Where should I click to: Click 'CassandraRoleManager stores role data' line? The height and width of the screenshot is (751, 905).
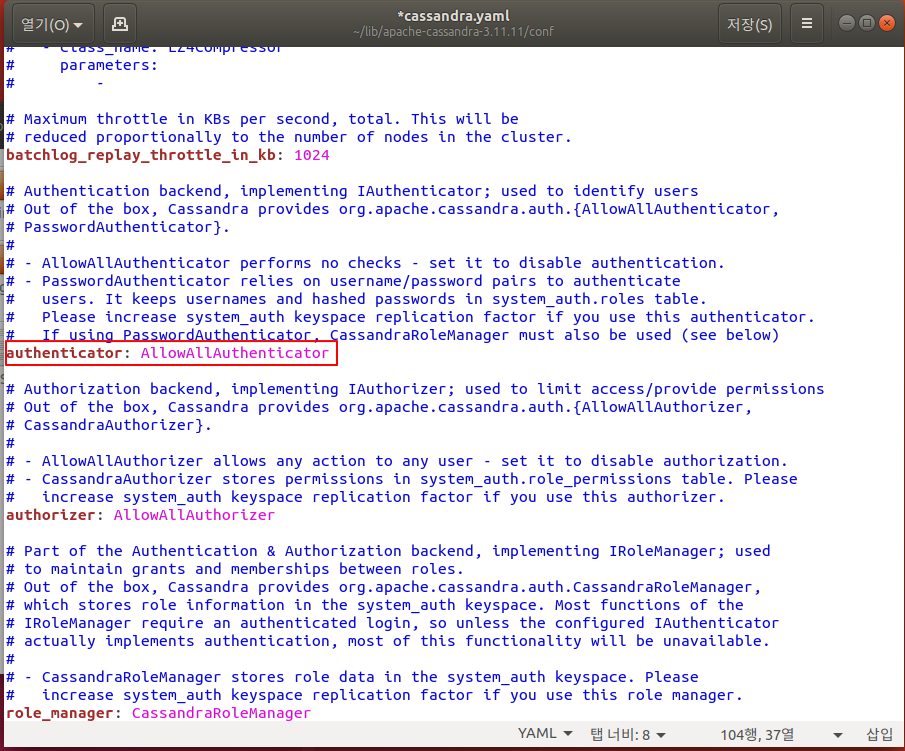pyautogui.click(x=352, y=677)
